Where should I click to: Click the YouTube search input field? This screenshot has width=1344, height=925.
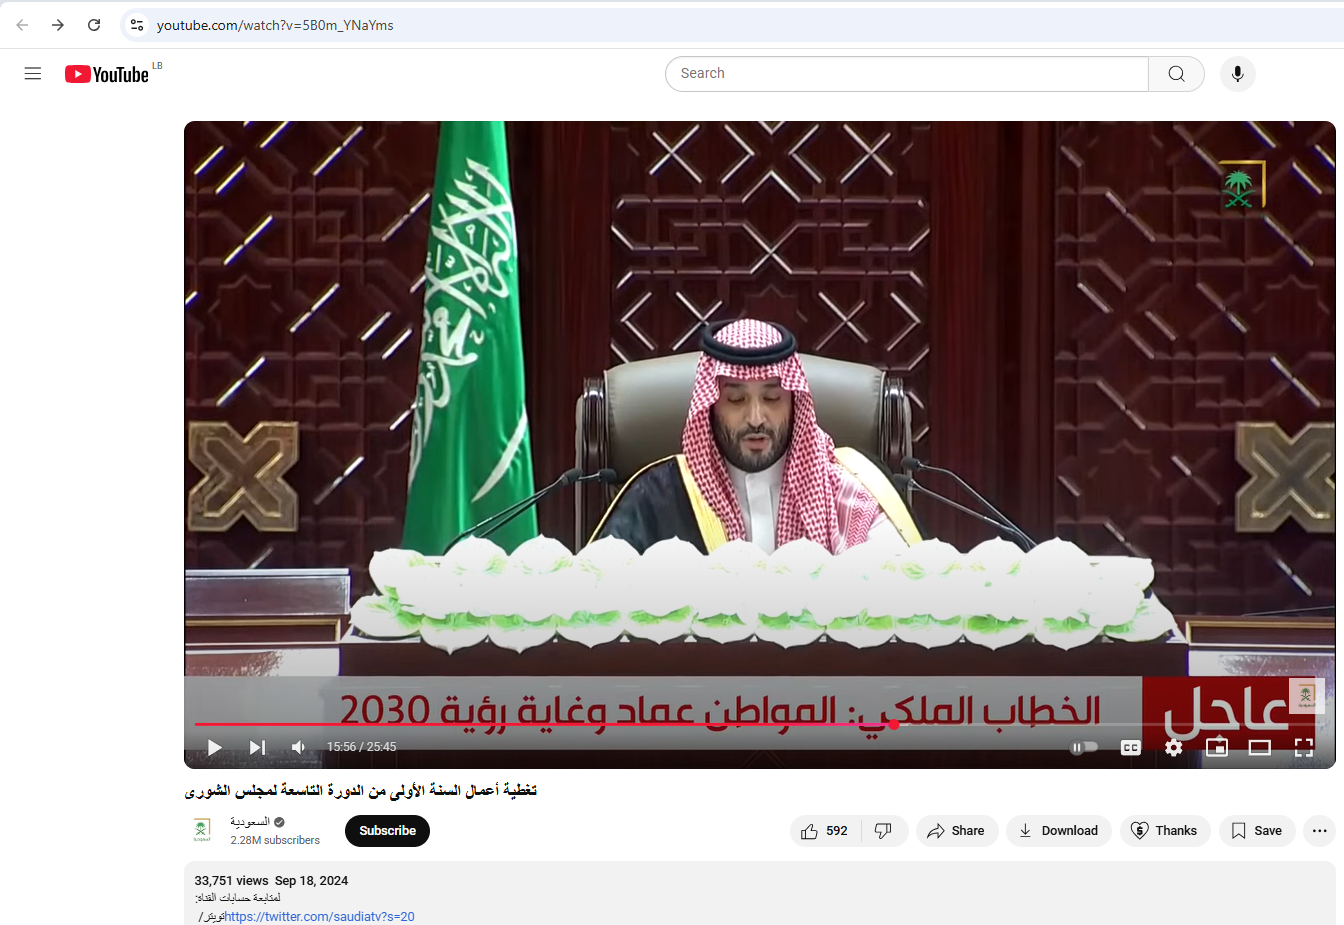point(906,74)
